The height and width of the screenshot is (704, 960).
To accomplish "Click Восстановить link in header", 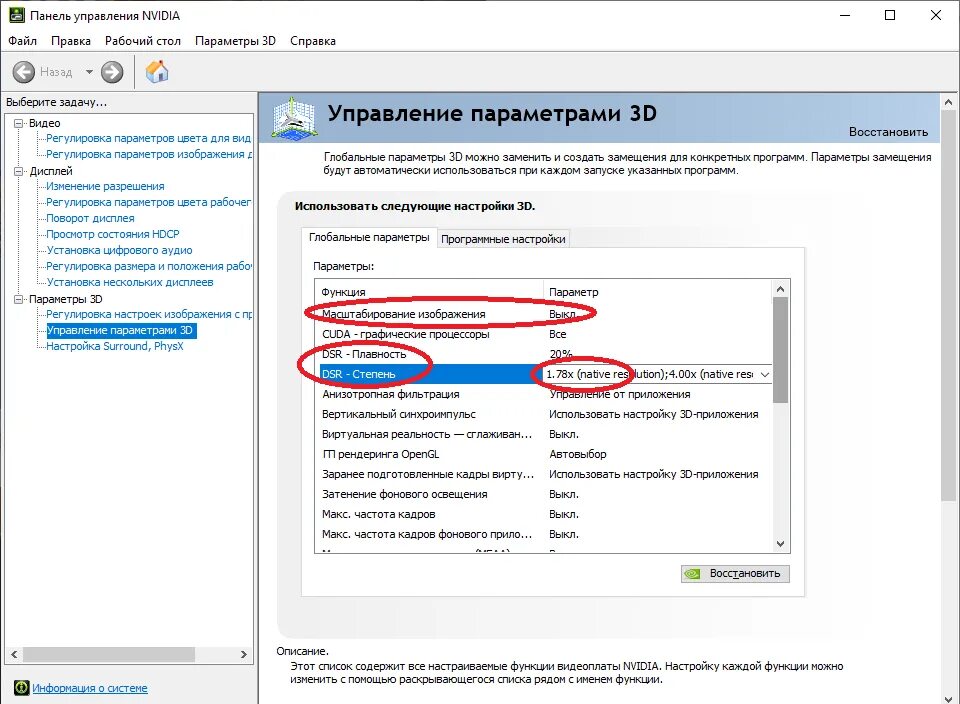I will (888, 132).
